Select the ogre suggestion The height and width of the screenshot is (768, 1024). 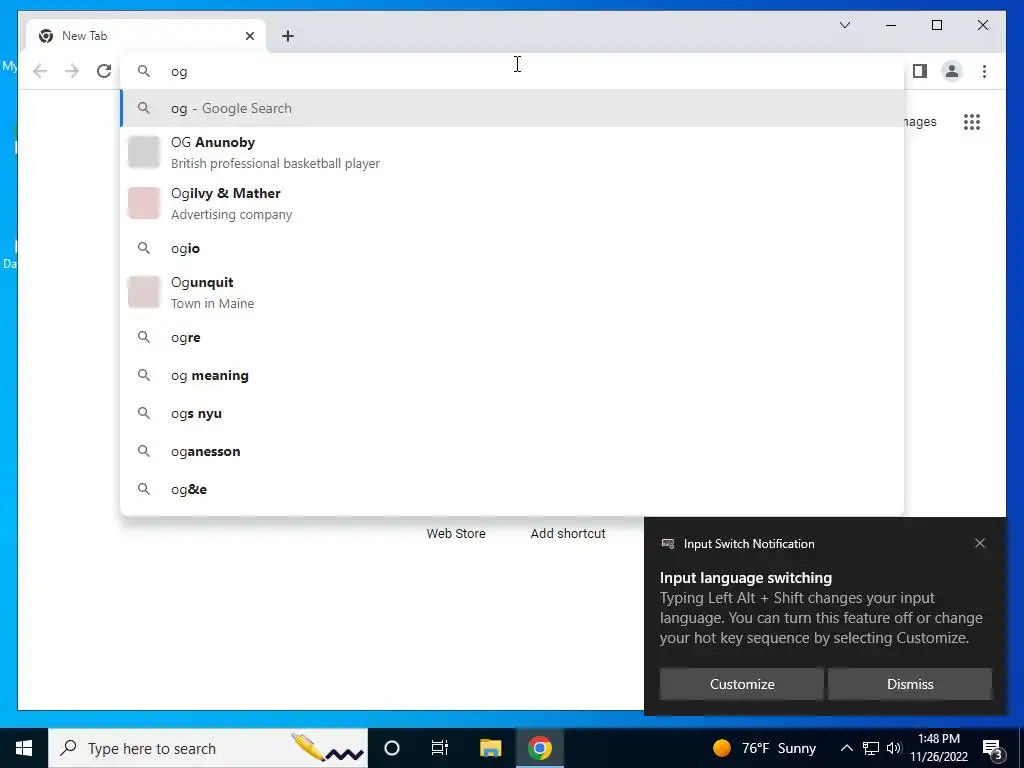point(512,338)
